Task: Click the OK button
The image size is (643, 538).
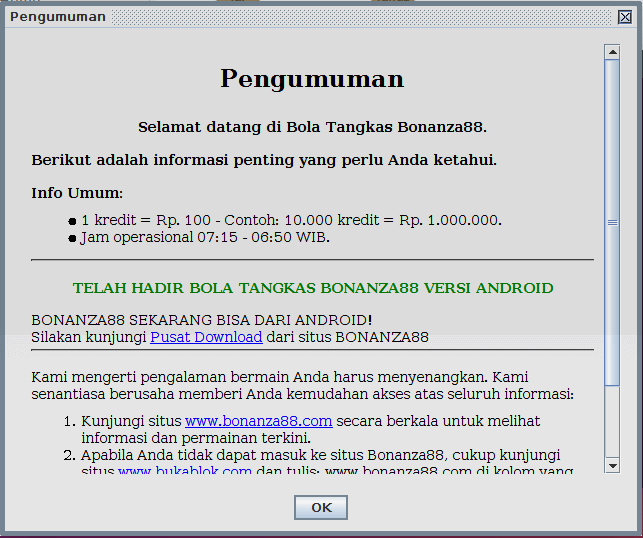Action: click(x=321, y=508)
